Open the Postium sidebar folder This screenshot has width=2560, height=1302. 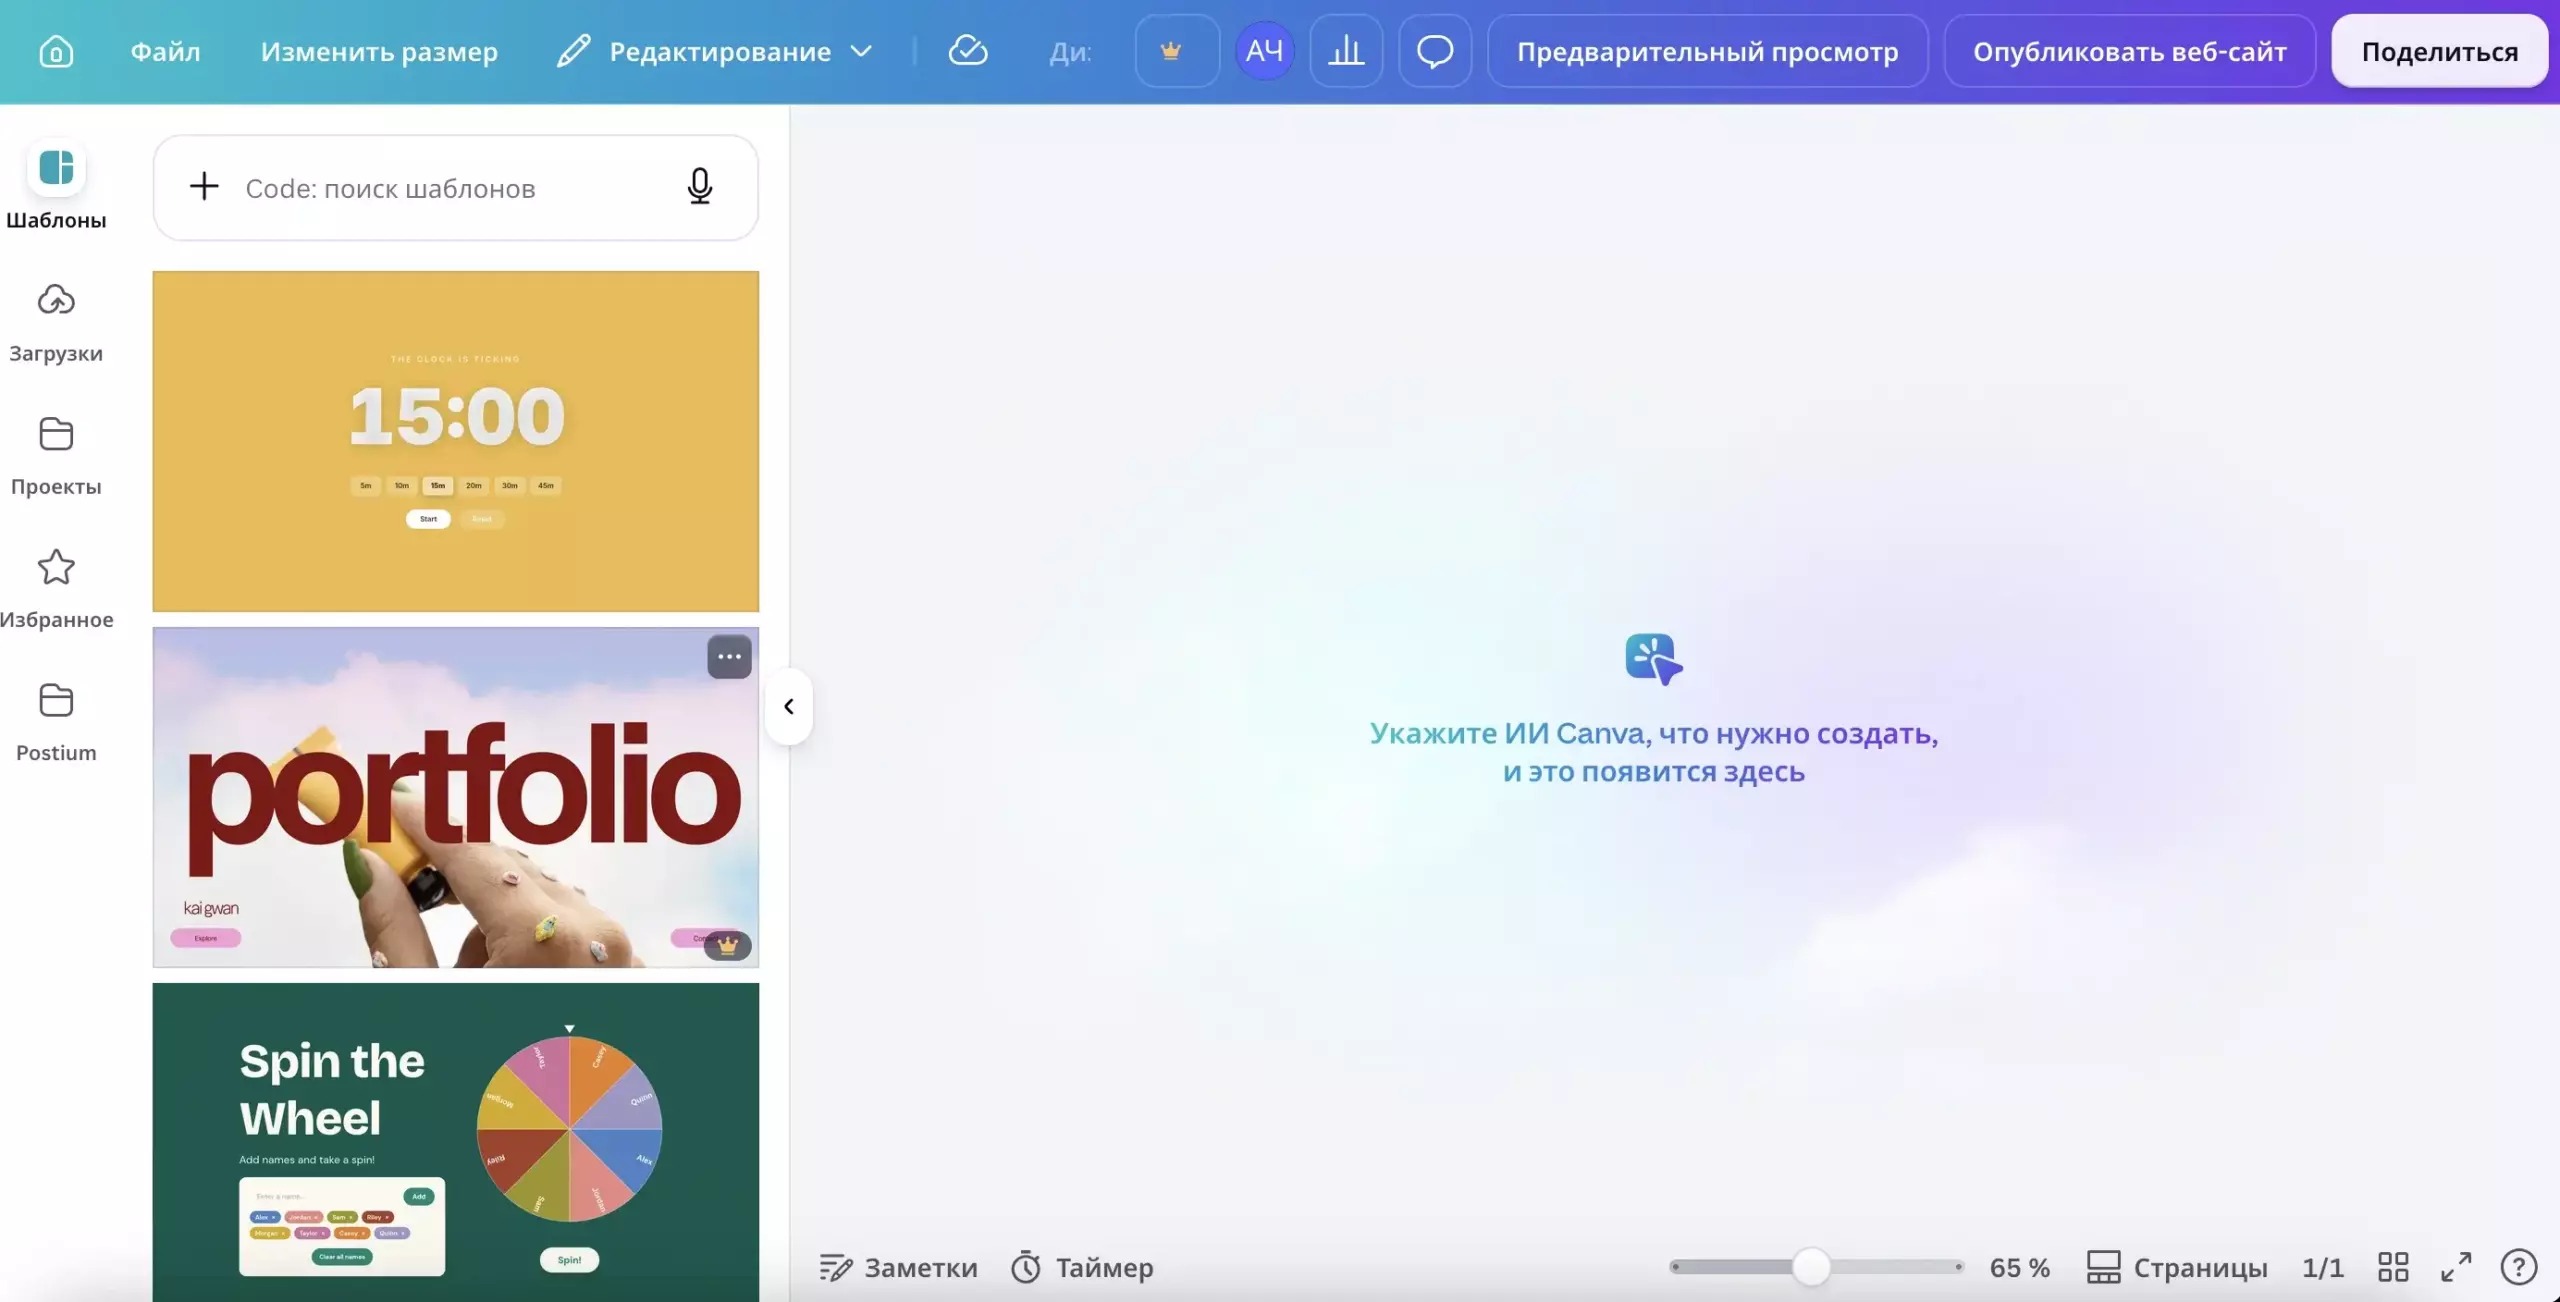tap(56, 721)
